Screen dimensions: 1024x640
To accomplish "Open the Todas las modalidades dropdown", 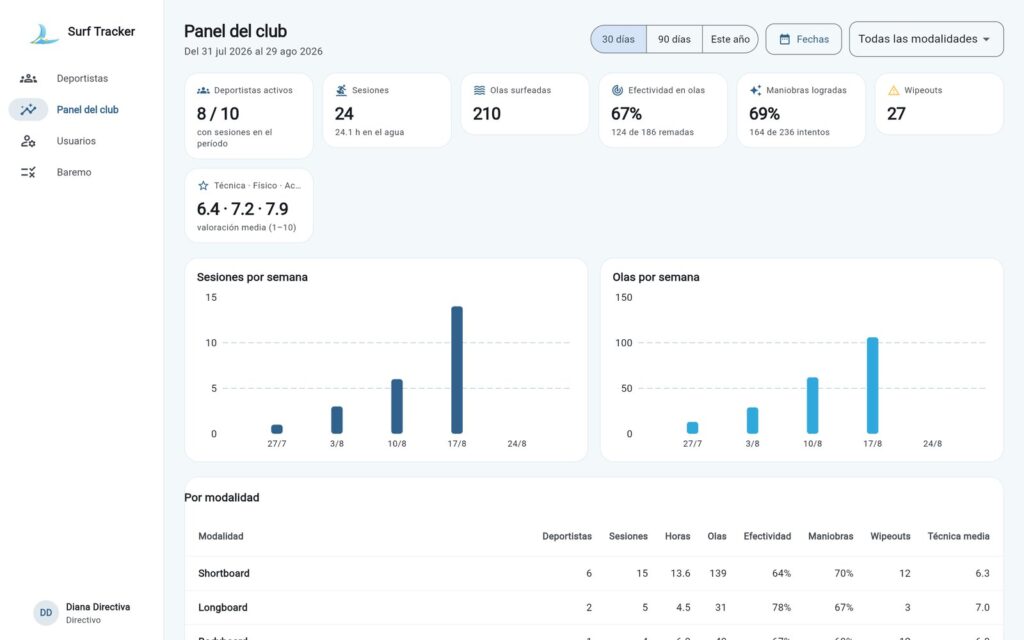I will 926,39.
